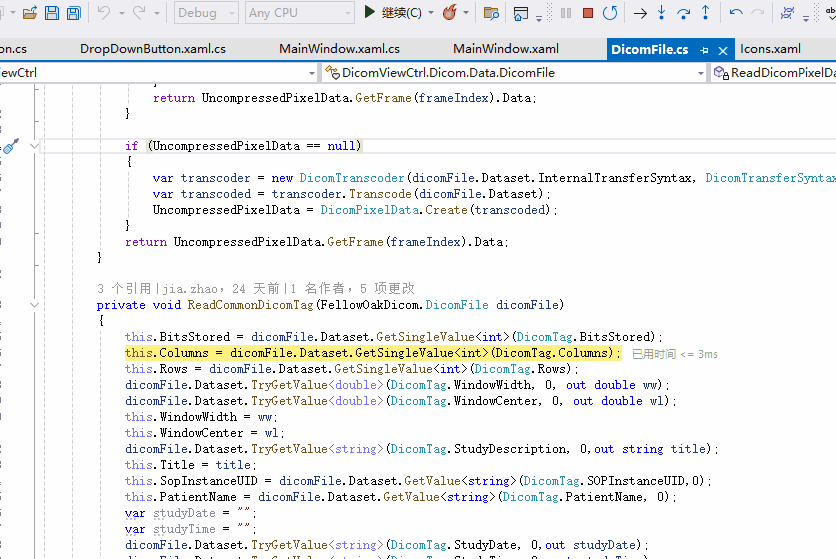Click the ReadCommonDicomTag method name
Image resolution: width=836 pixels, height=559 pixels.
250,305
